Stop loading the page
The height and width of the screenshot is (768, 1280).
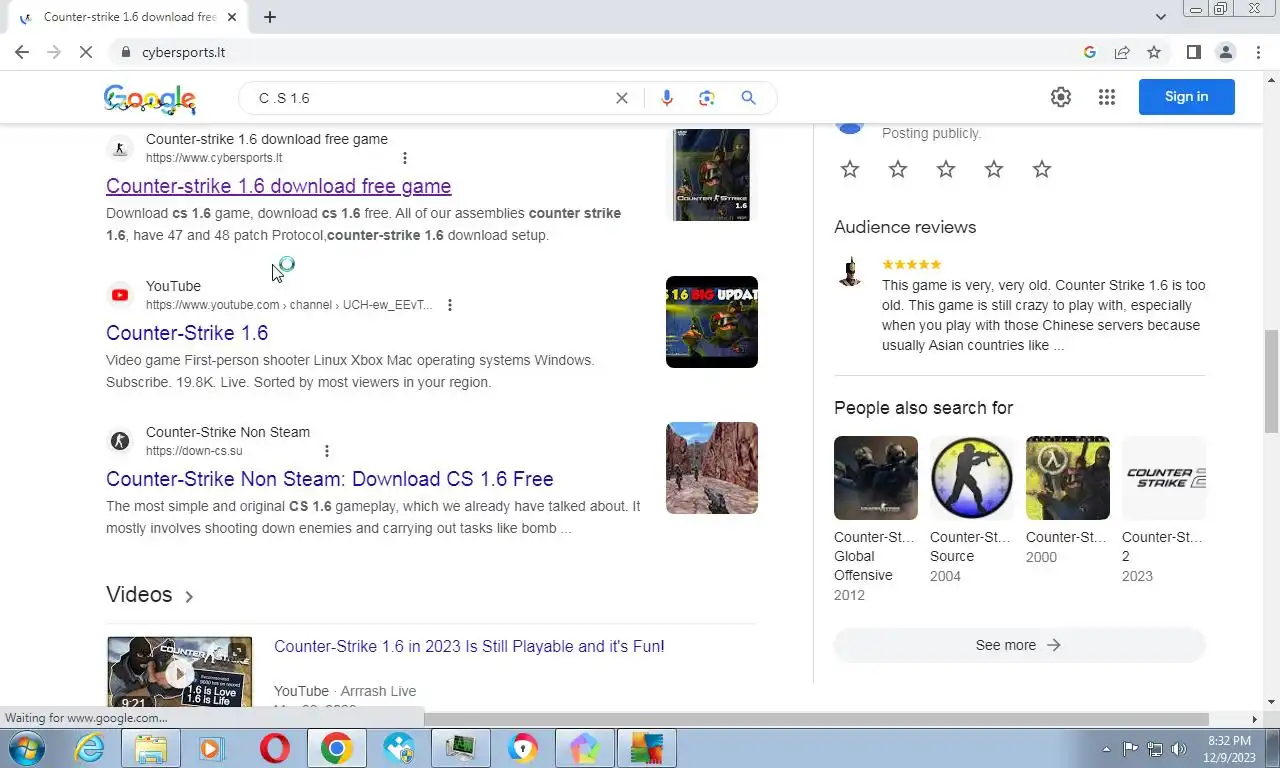point(86,52)
